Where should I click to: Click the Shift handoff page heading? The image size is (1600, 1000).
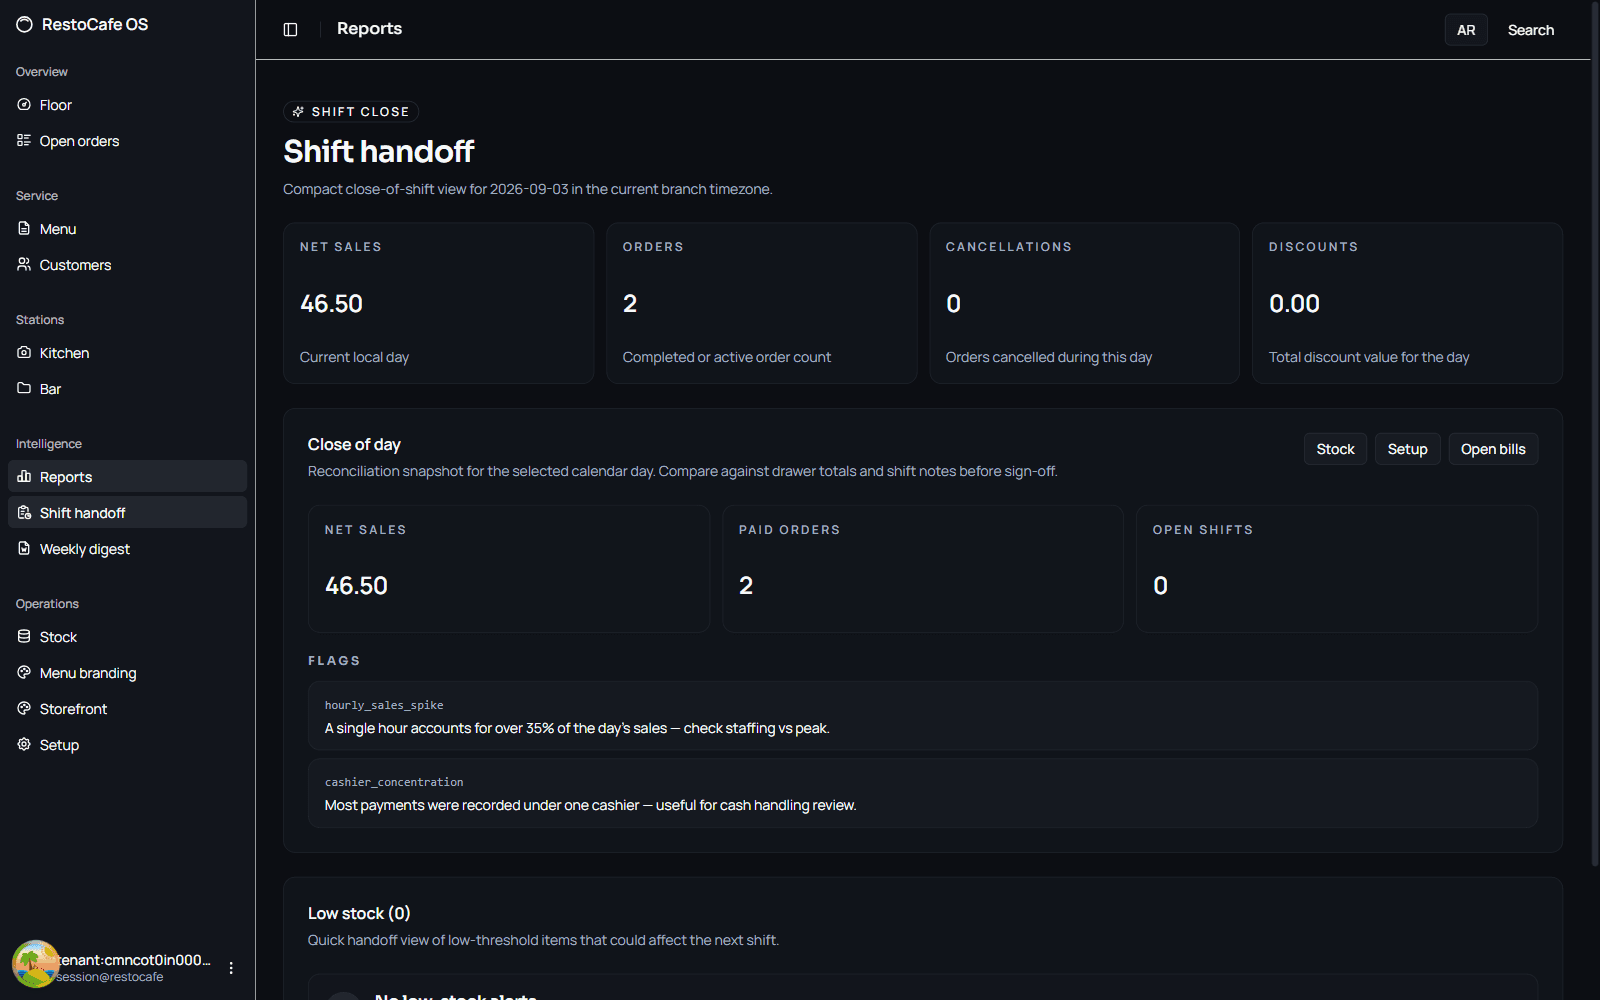[378, 151]
